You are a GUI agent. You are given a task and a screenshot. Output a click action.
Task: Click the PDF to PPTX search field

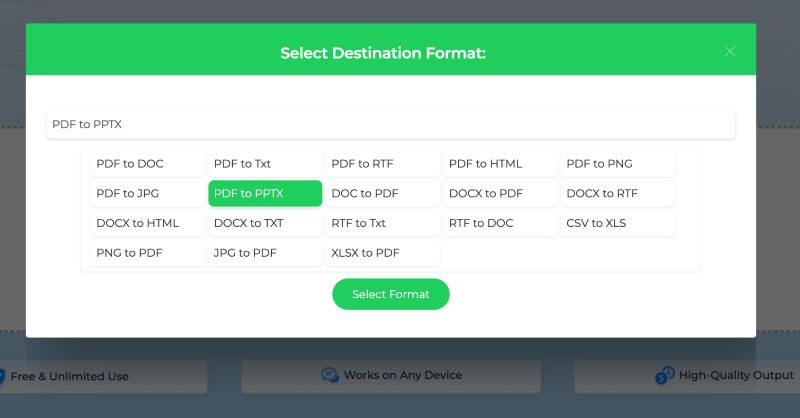pos(391,125)
